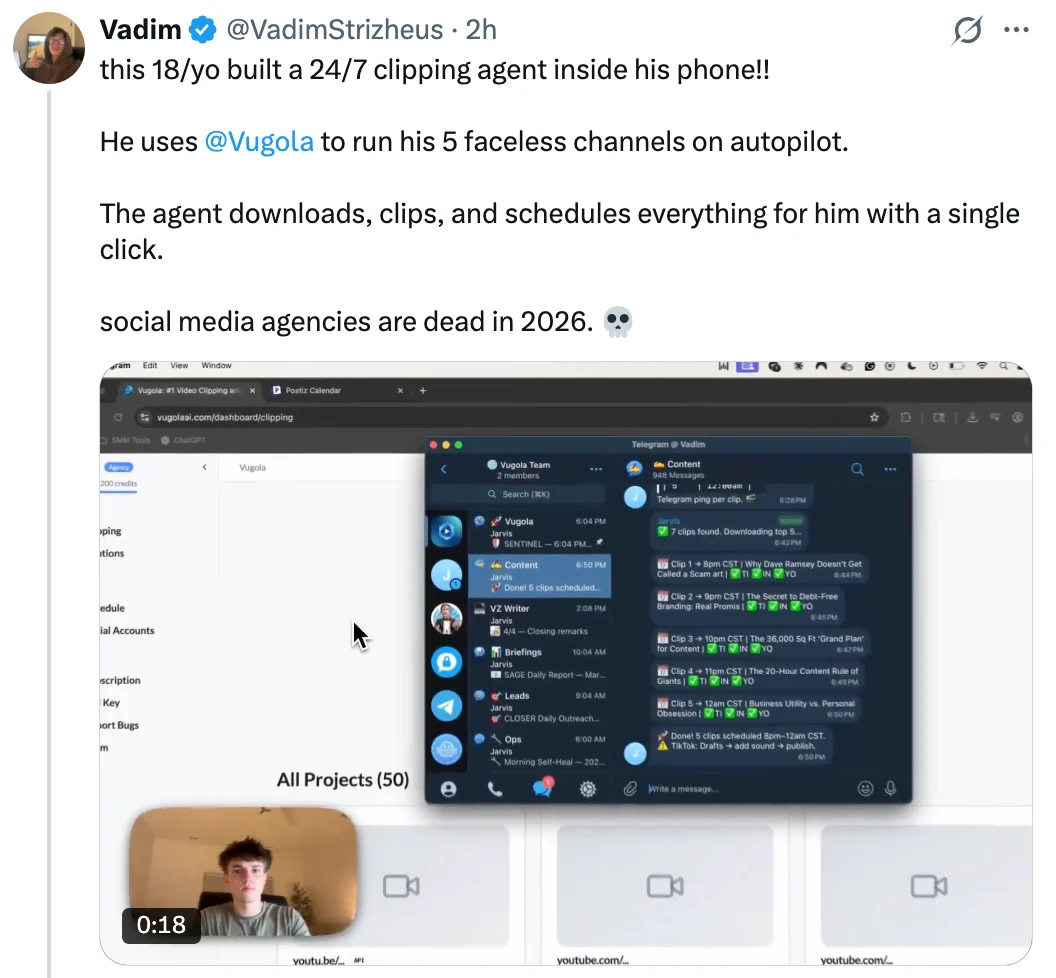Open the VZ Writer chat
This screenshot has width=1056, height=978.
point(539,619)
